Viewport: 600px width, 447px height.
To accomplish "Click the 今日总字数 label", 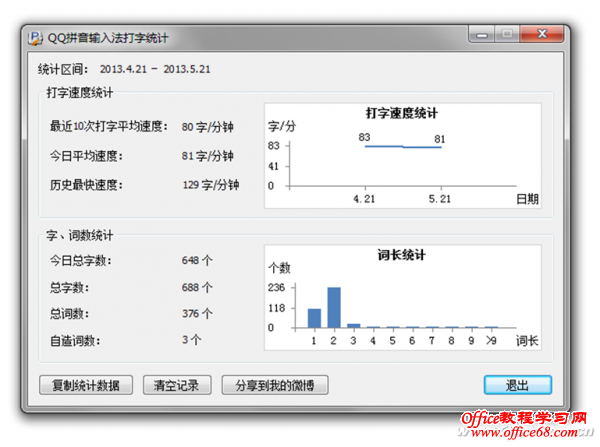I will click(81, 261).
